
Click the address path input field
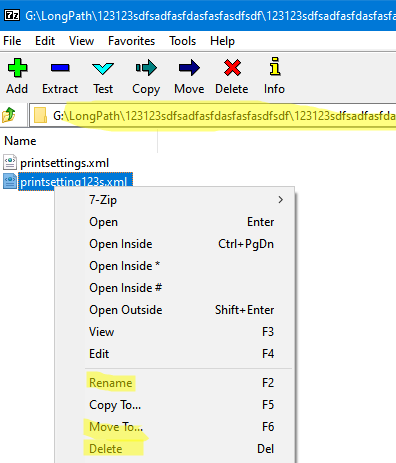point(213,115)
